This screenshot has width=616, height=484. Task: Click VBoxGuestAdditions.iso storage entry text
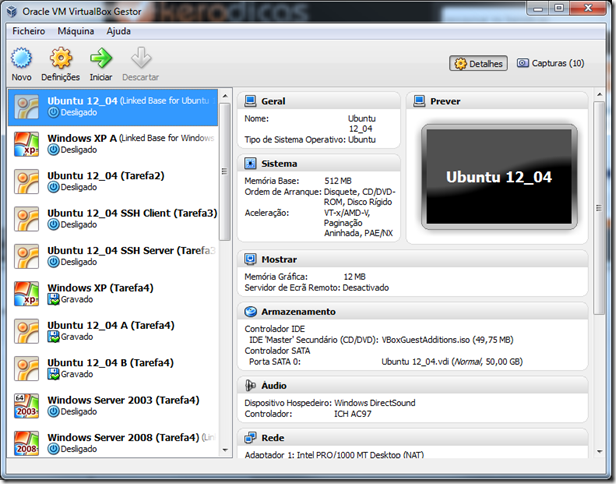[x=447, y=340]
